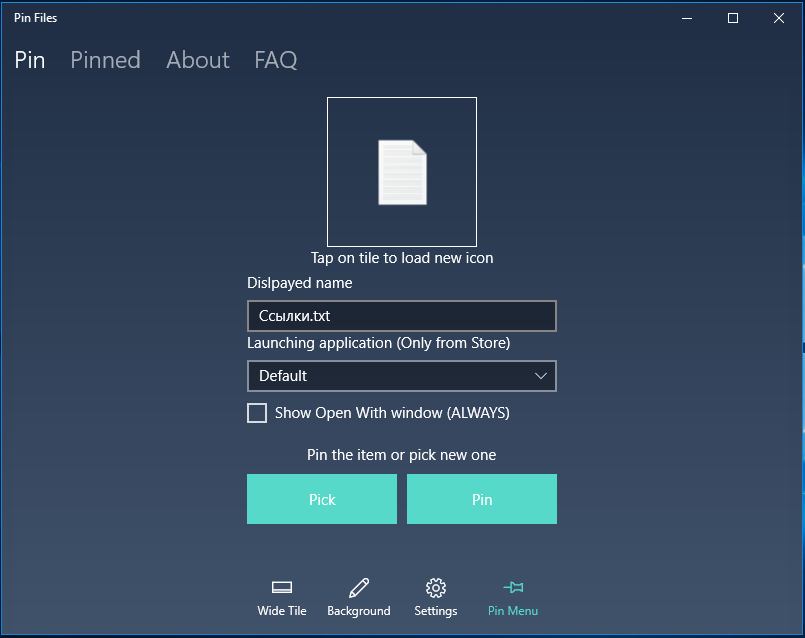Expand the Launching application Default dropdown
805x638 pixels.
(402, 376)
